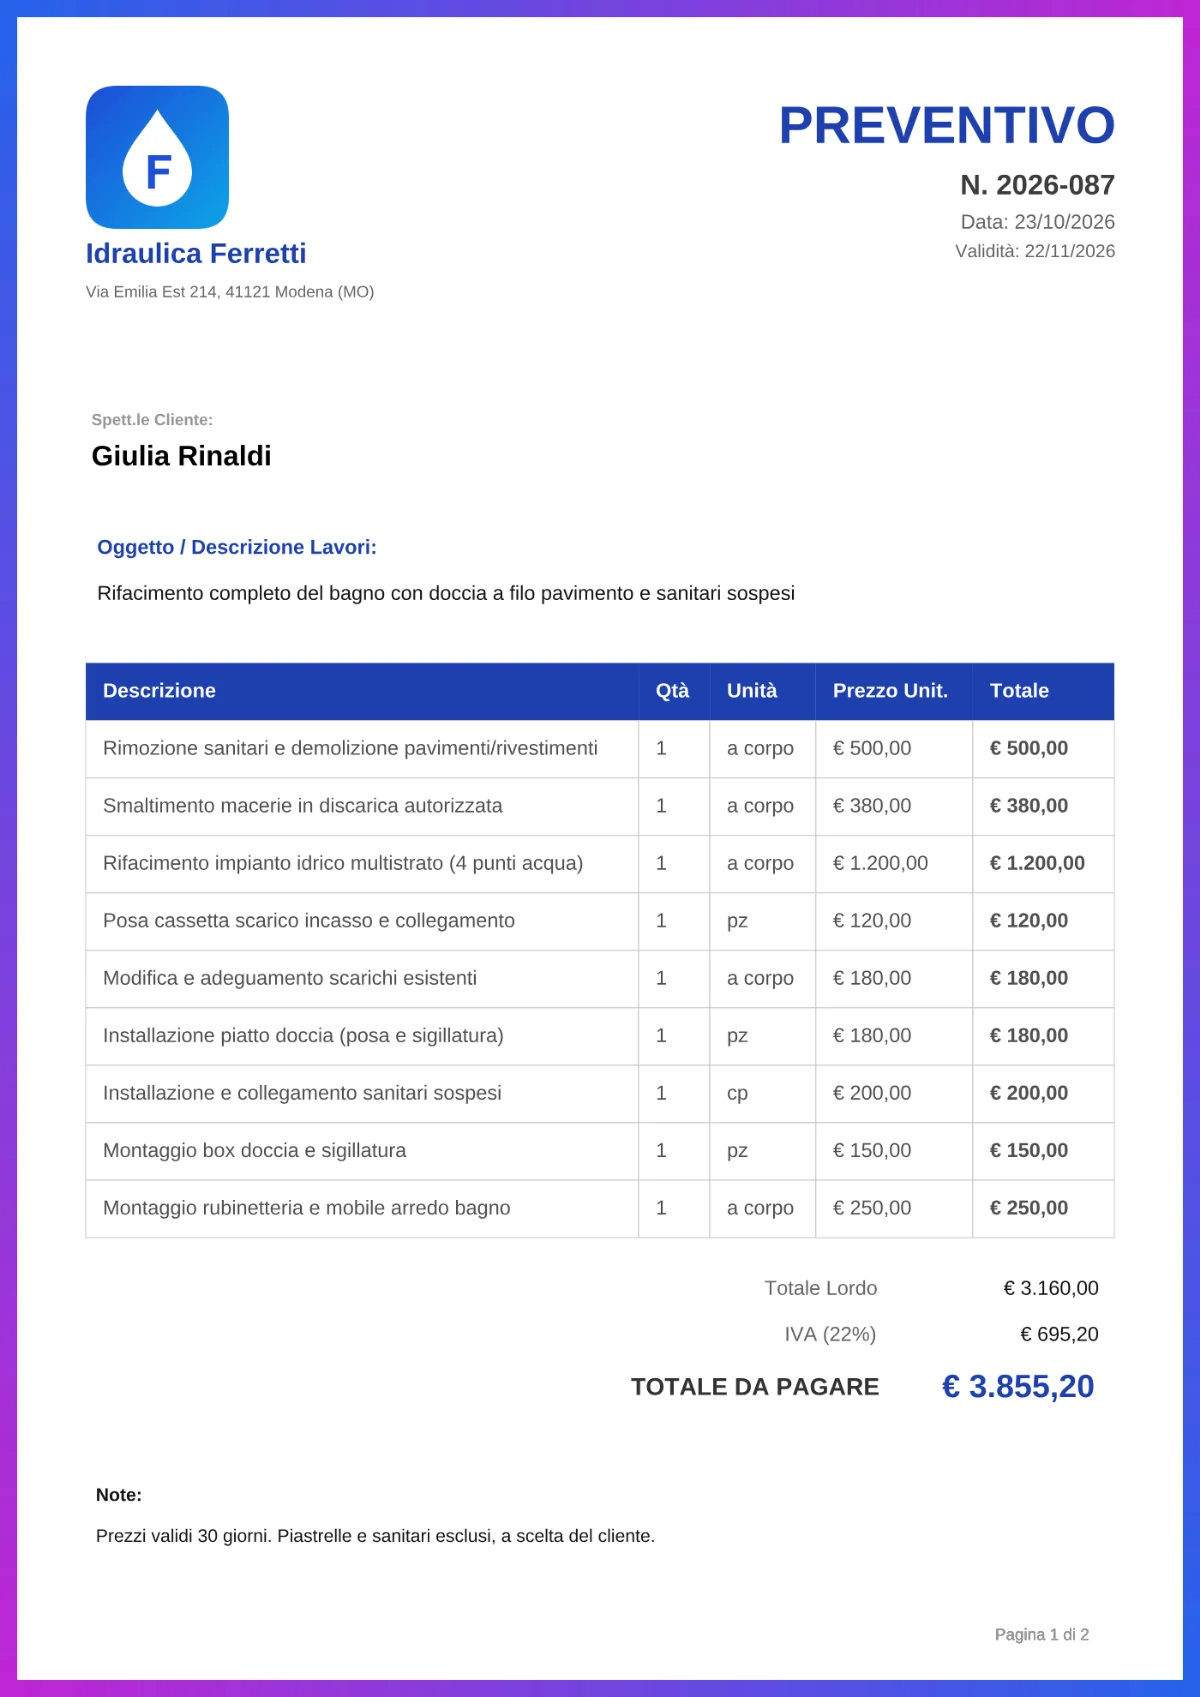Screen dimensions: 1200x1697
Task: Click the unit price € 150,00
Action: click(x=872, y=1151)
